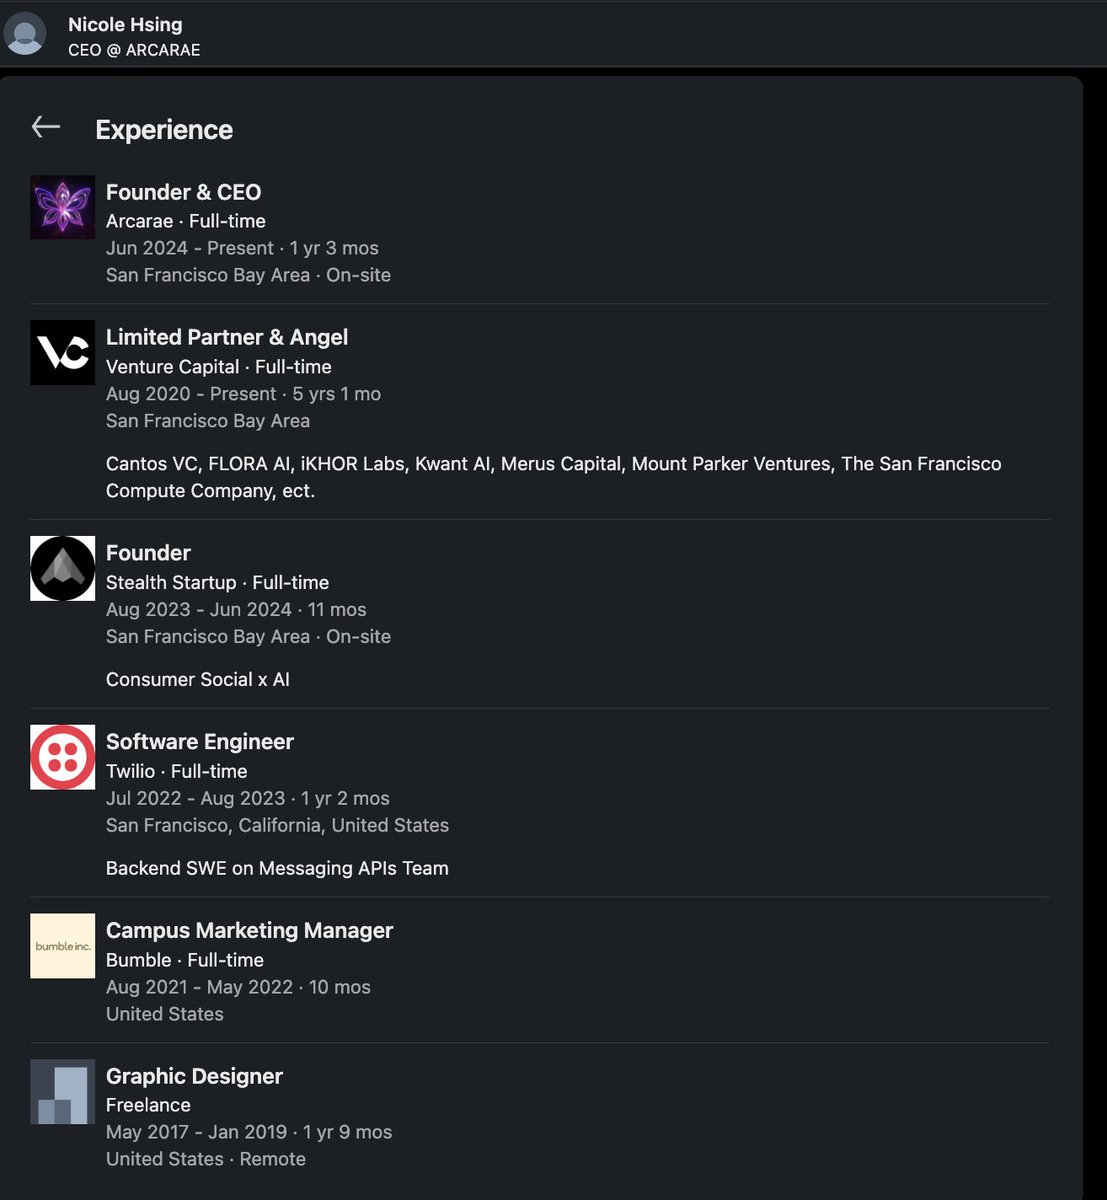This screenshot has height=1200, width=1107.
Task: Select Arcarae · Full-time company line
Action: (x=186, y=221)
